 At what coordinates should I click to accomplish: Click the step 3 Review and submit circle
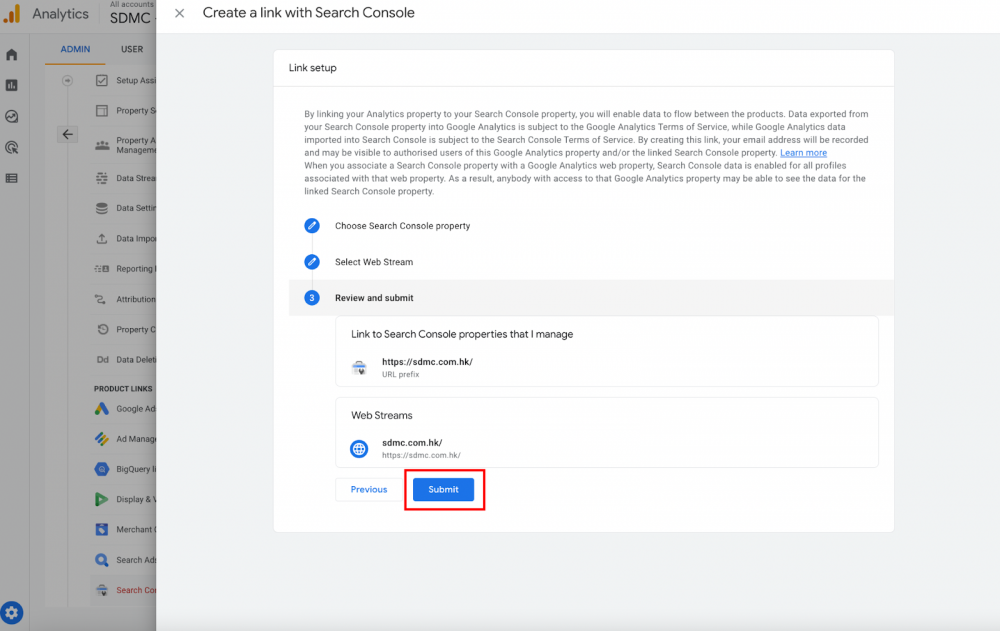coord(312,298)
